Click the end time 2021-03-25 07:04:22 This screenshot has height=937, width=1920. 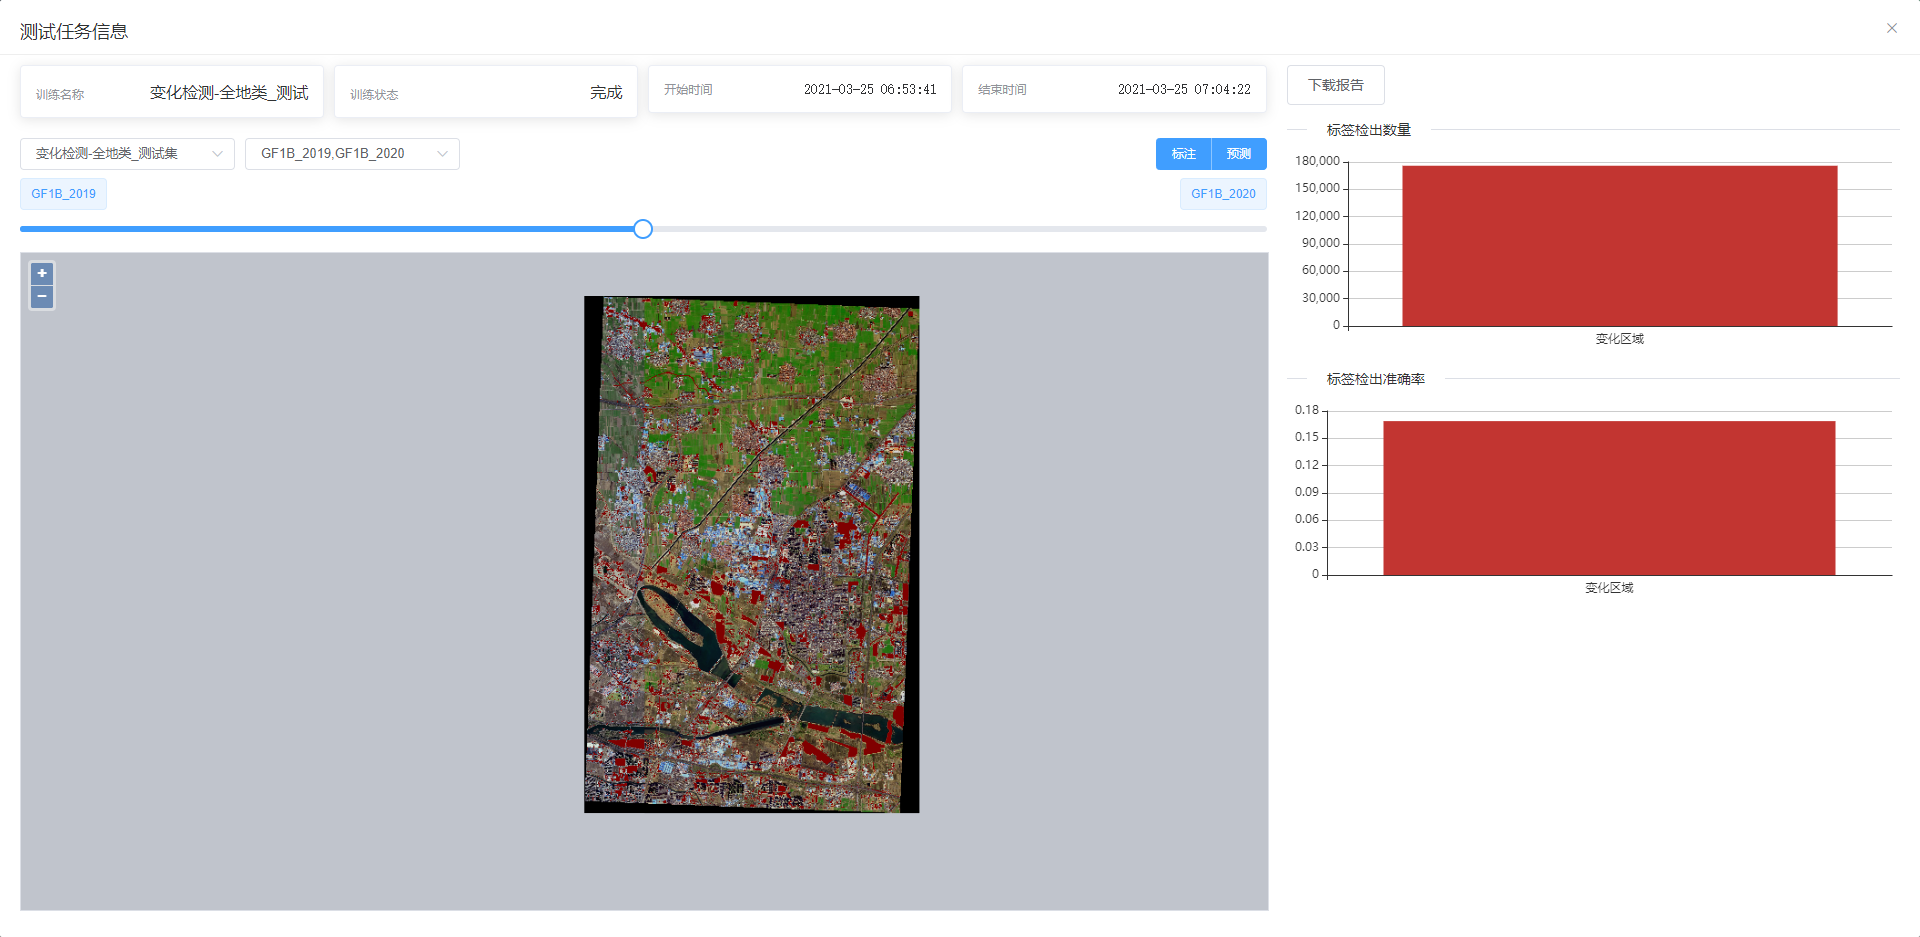[1184, 90]
